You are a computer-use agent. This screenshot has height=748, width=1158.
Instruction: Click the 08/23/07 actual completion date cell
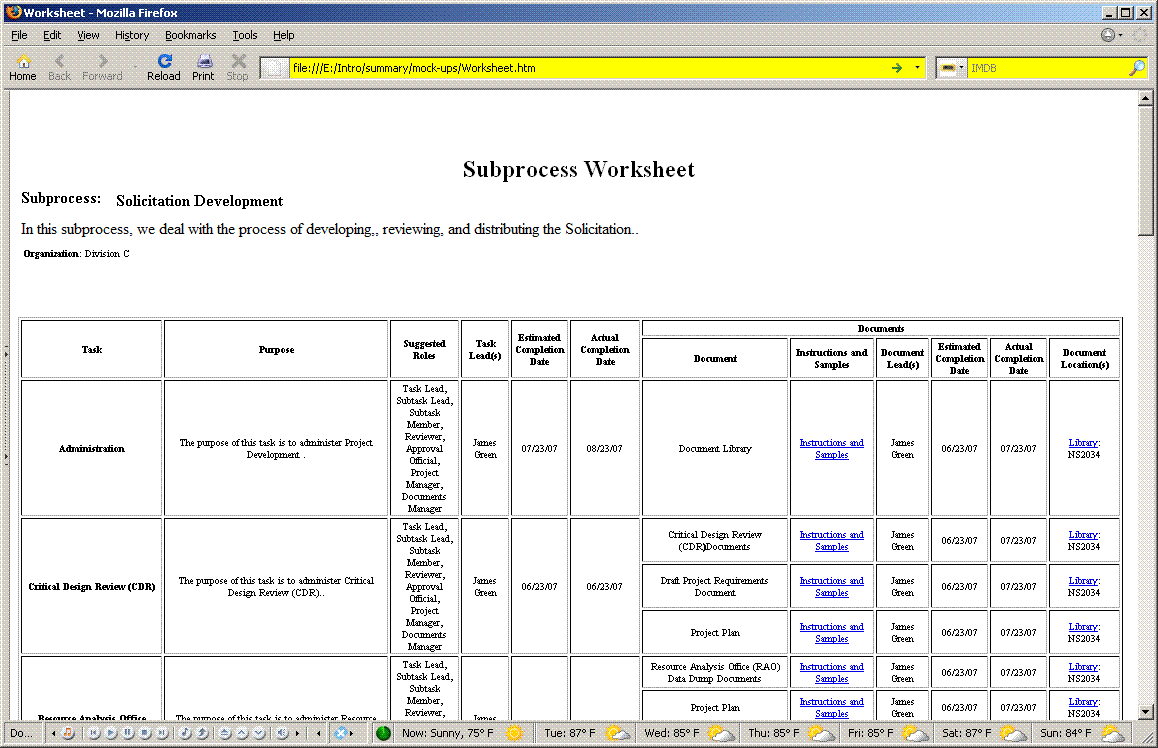604,448
